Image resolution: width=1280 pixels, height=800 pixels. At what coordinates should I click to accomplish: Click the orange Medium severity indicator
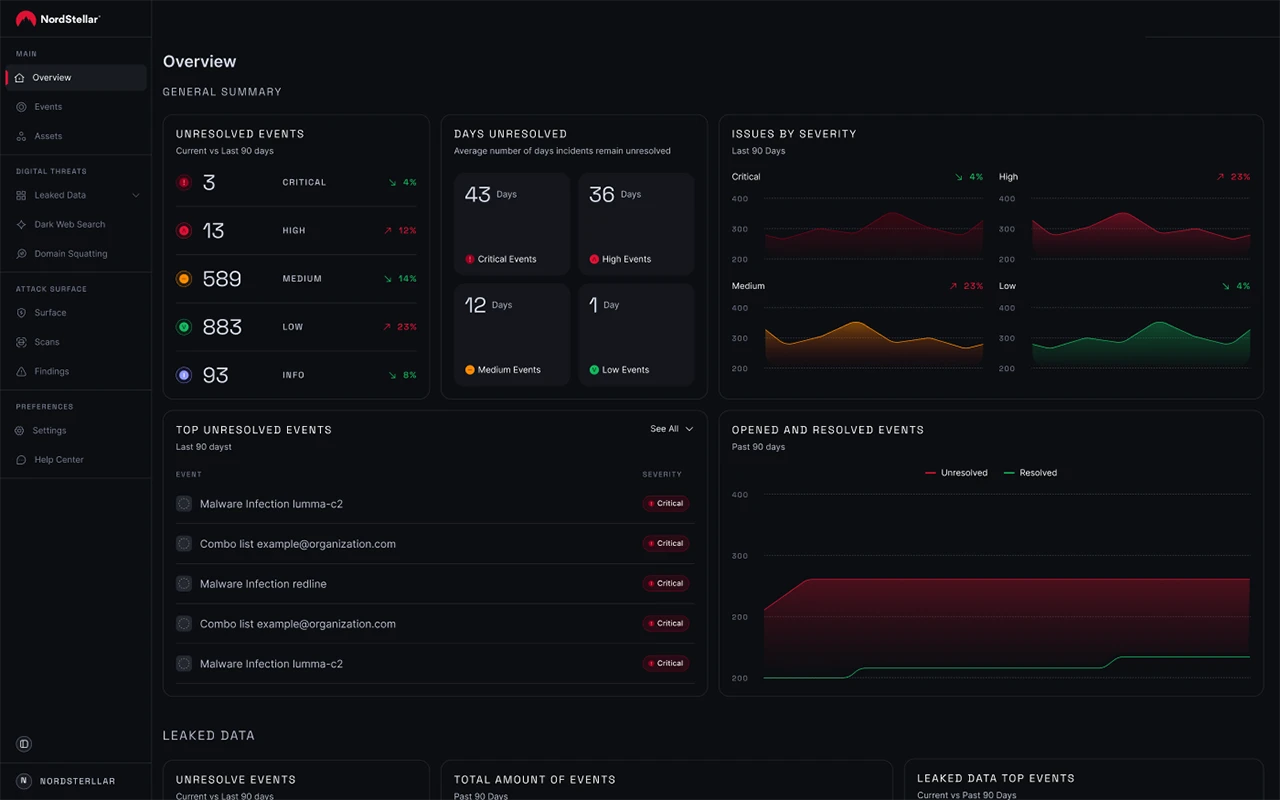click(184, 279)
